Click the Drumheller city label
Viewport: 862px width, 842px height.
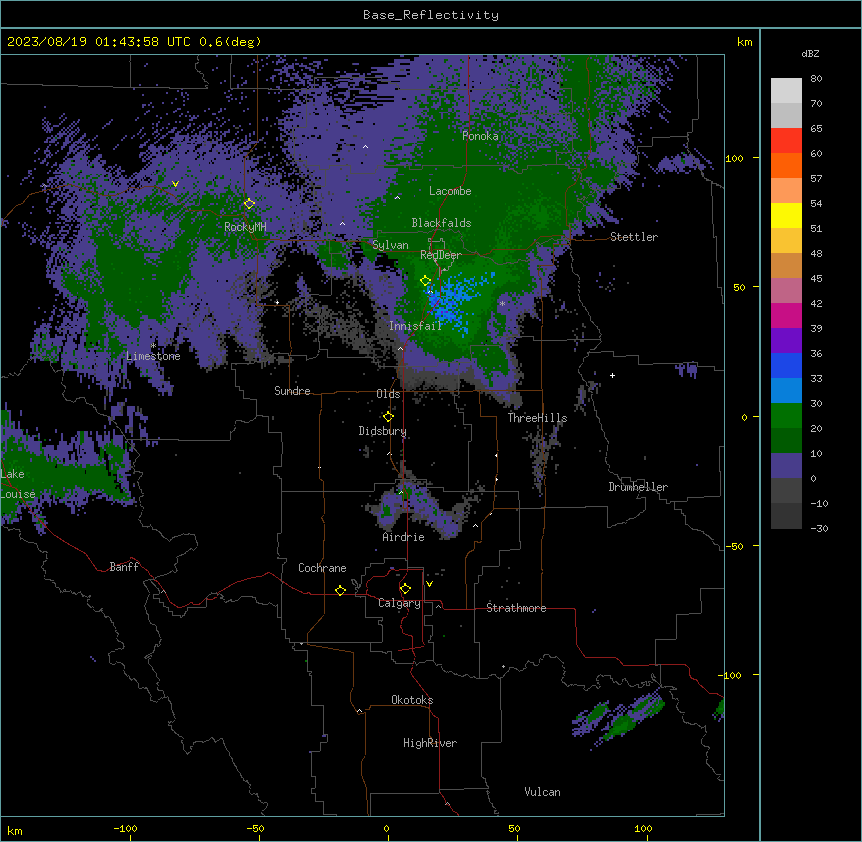click(638, 488)
